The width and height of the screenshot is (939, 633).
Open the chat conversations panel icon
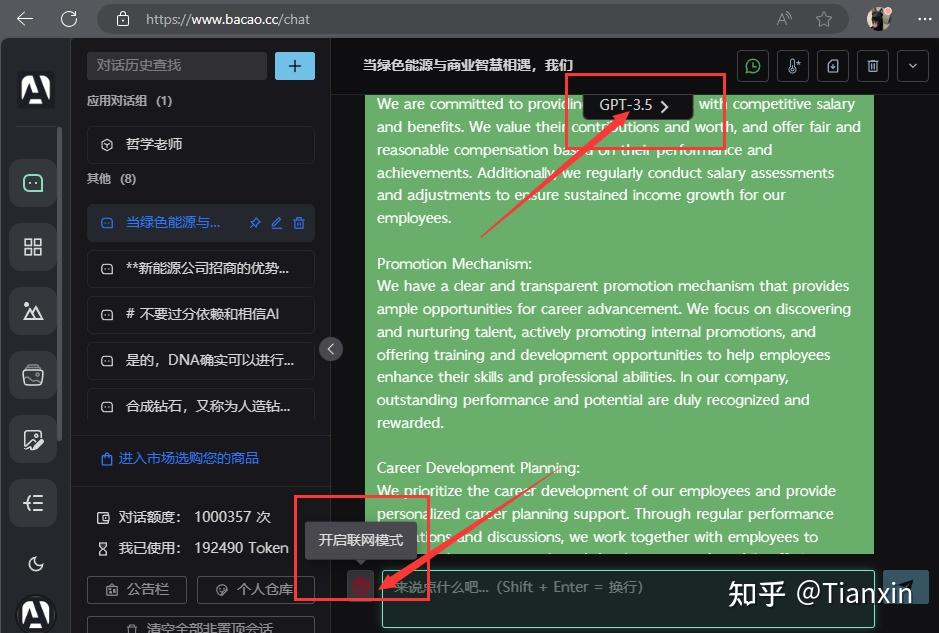33,183
